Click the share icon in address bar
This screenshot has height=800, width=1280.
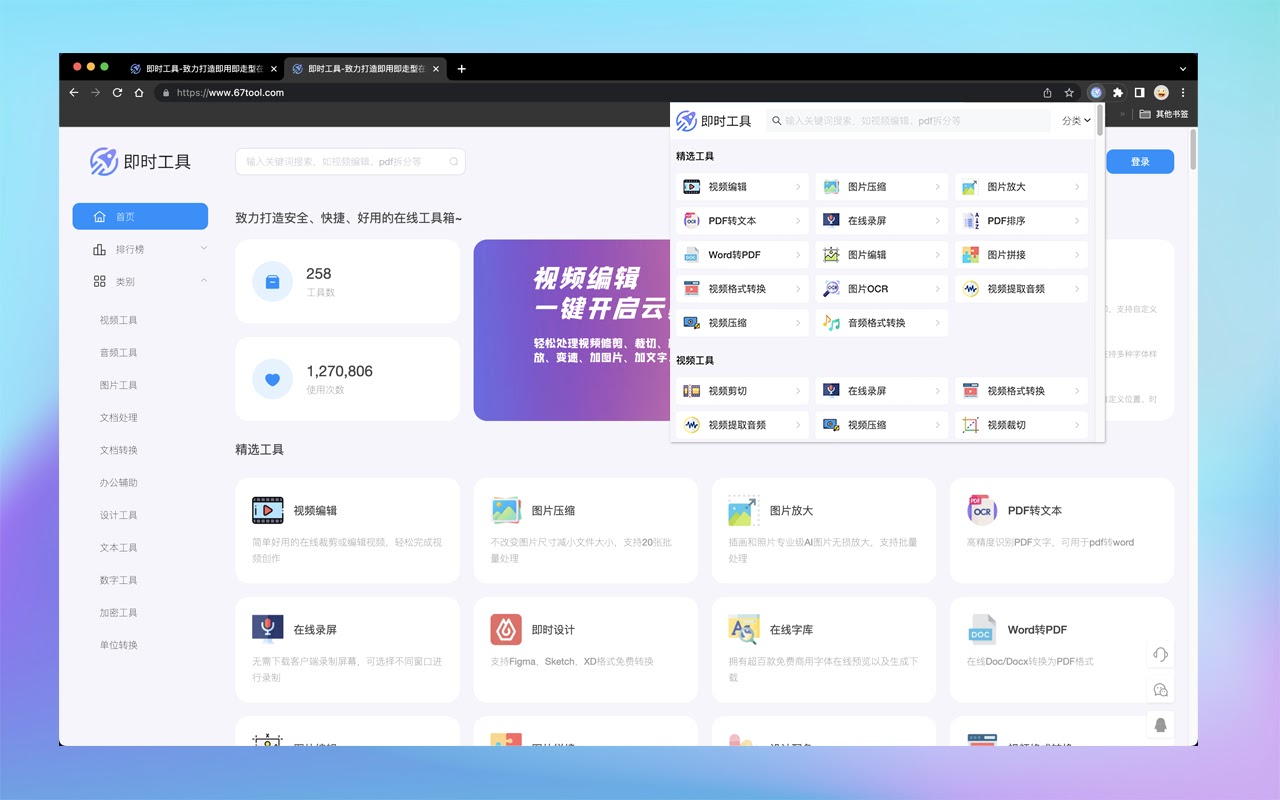(x=1047, y=92)
